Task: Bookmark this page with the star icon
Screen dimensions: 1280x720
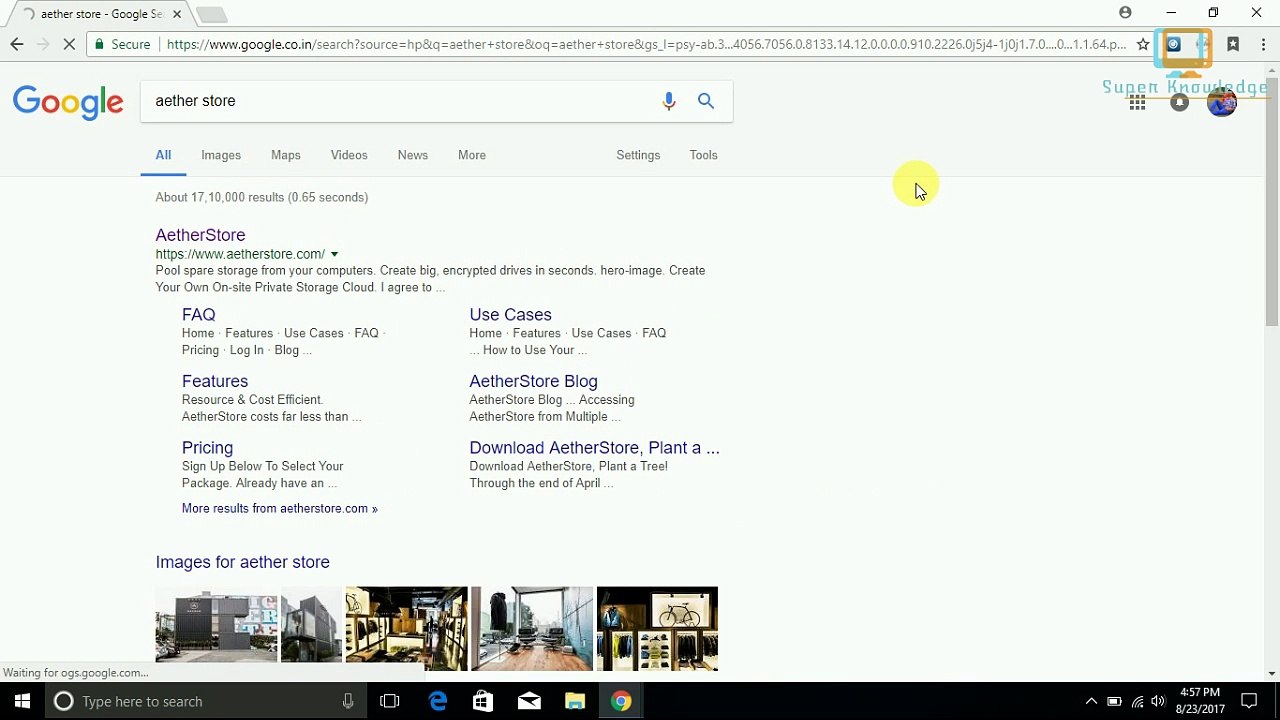Action: click(1143, 44)
